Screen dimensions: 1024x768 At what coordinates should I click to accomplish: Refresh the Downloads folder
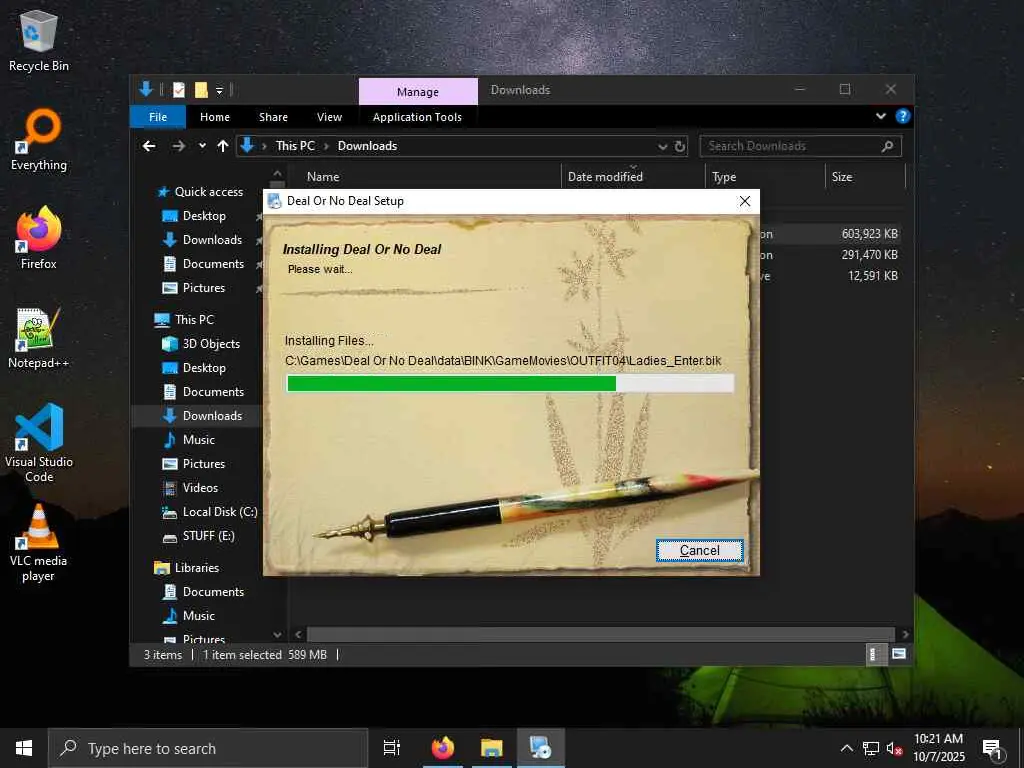(x=680, y=146)
